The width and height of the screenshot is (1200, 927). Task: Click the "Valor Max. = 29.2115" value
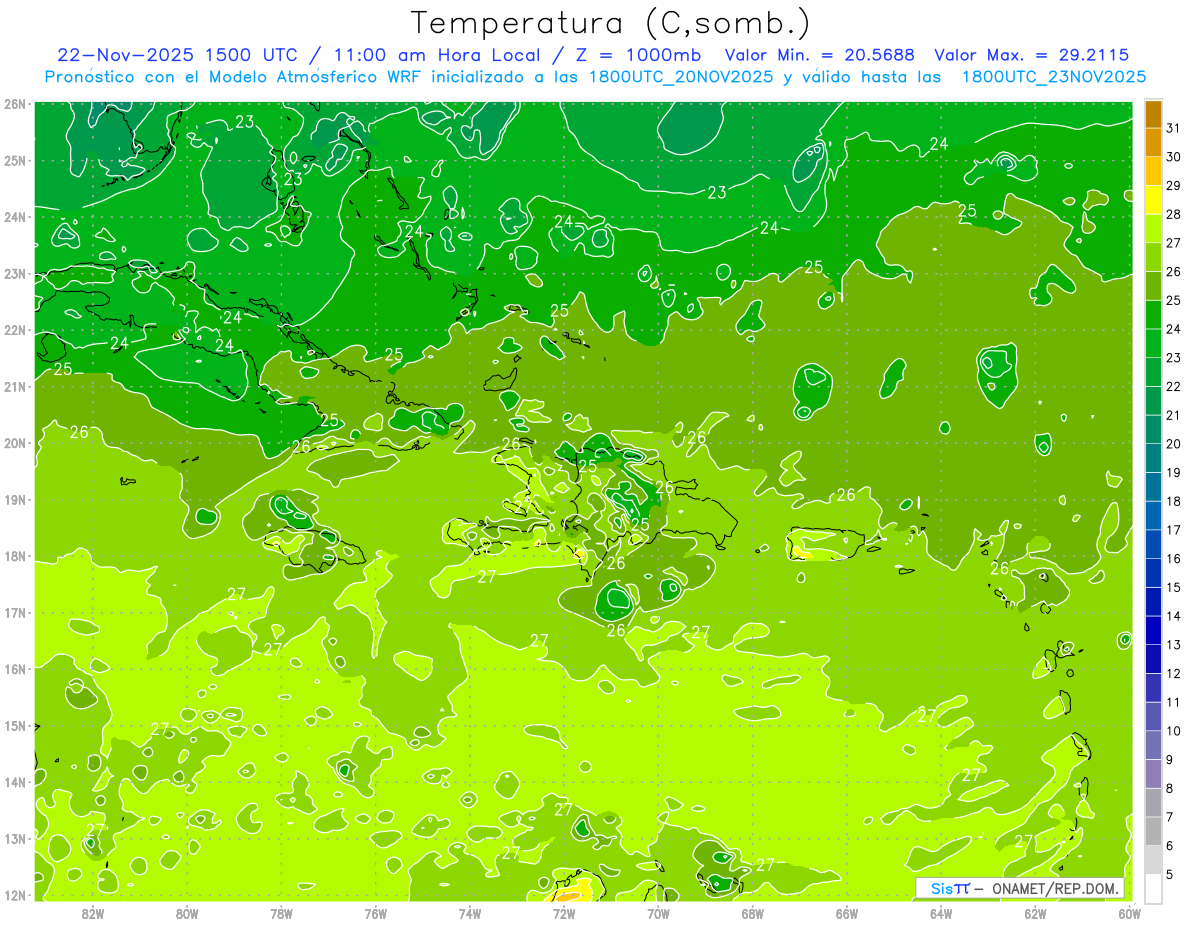[1032, 55]
